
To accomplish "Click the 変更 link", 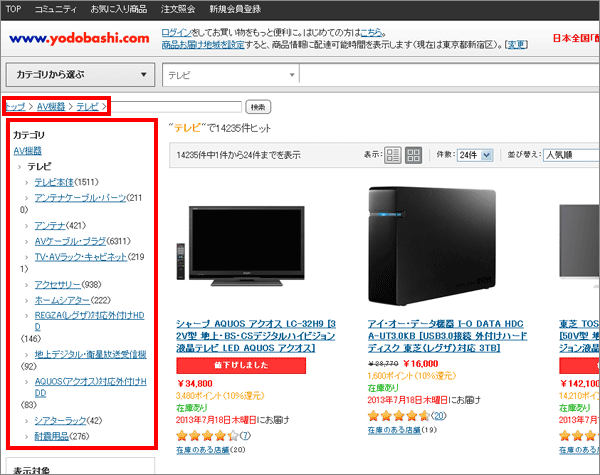I will [516, 45].
